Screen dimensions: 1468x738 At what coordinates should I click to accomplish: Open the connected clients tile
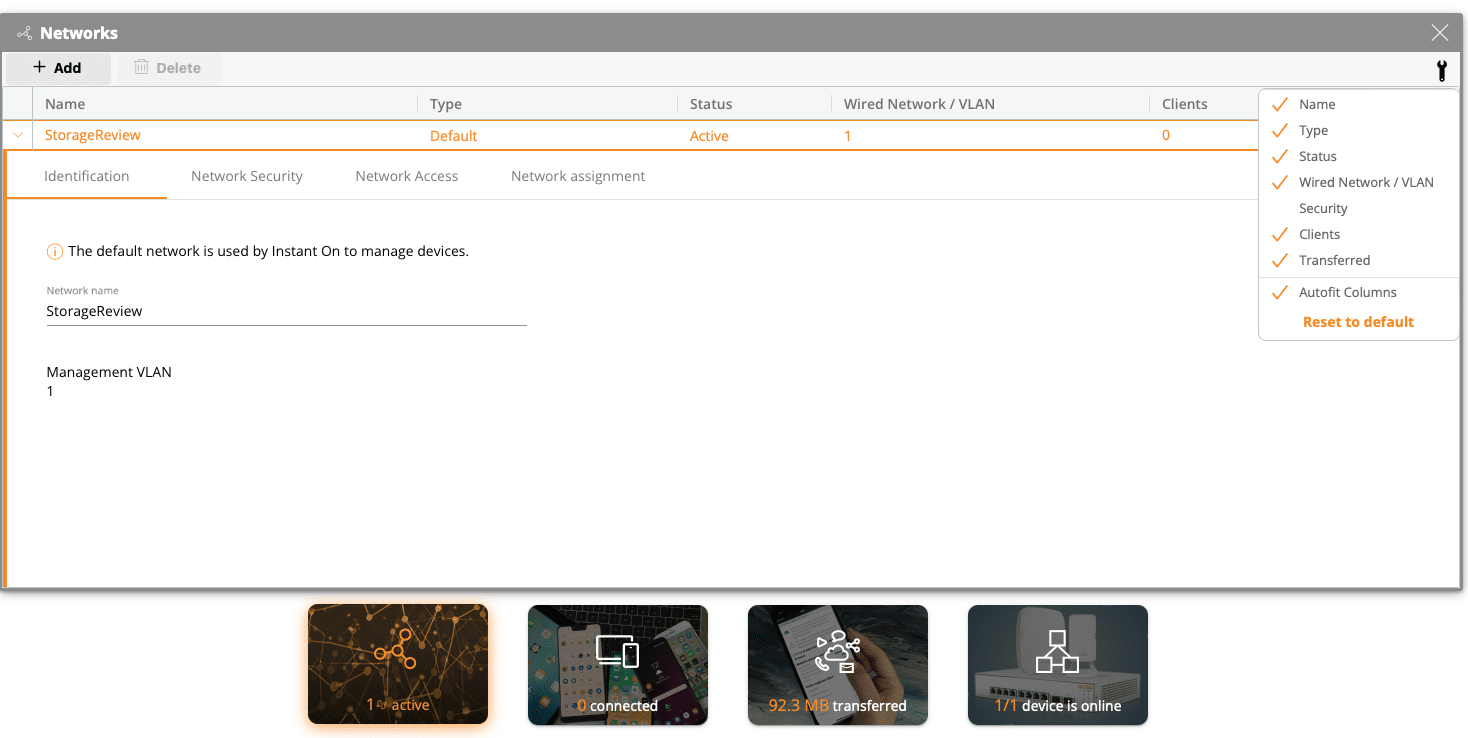[618, 664]
